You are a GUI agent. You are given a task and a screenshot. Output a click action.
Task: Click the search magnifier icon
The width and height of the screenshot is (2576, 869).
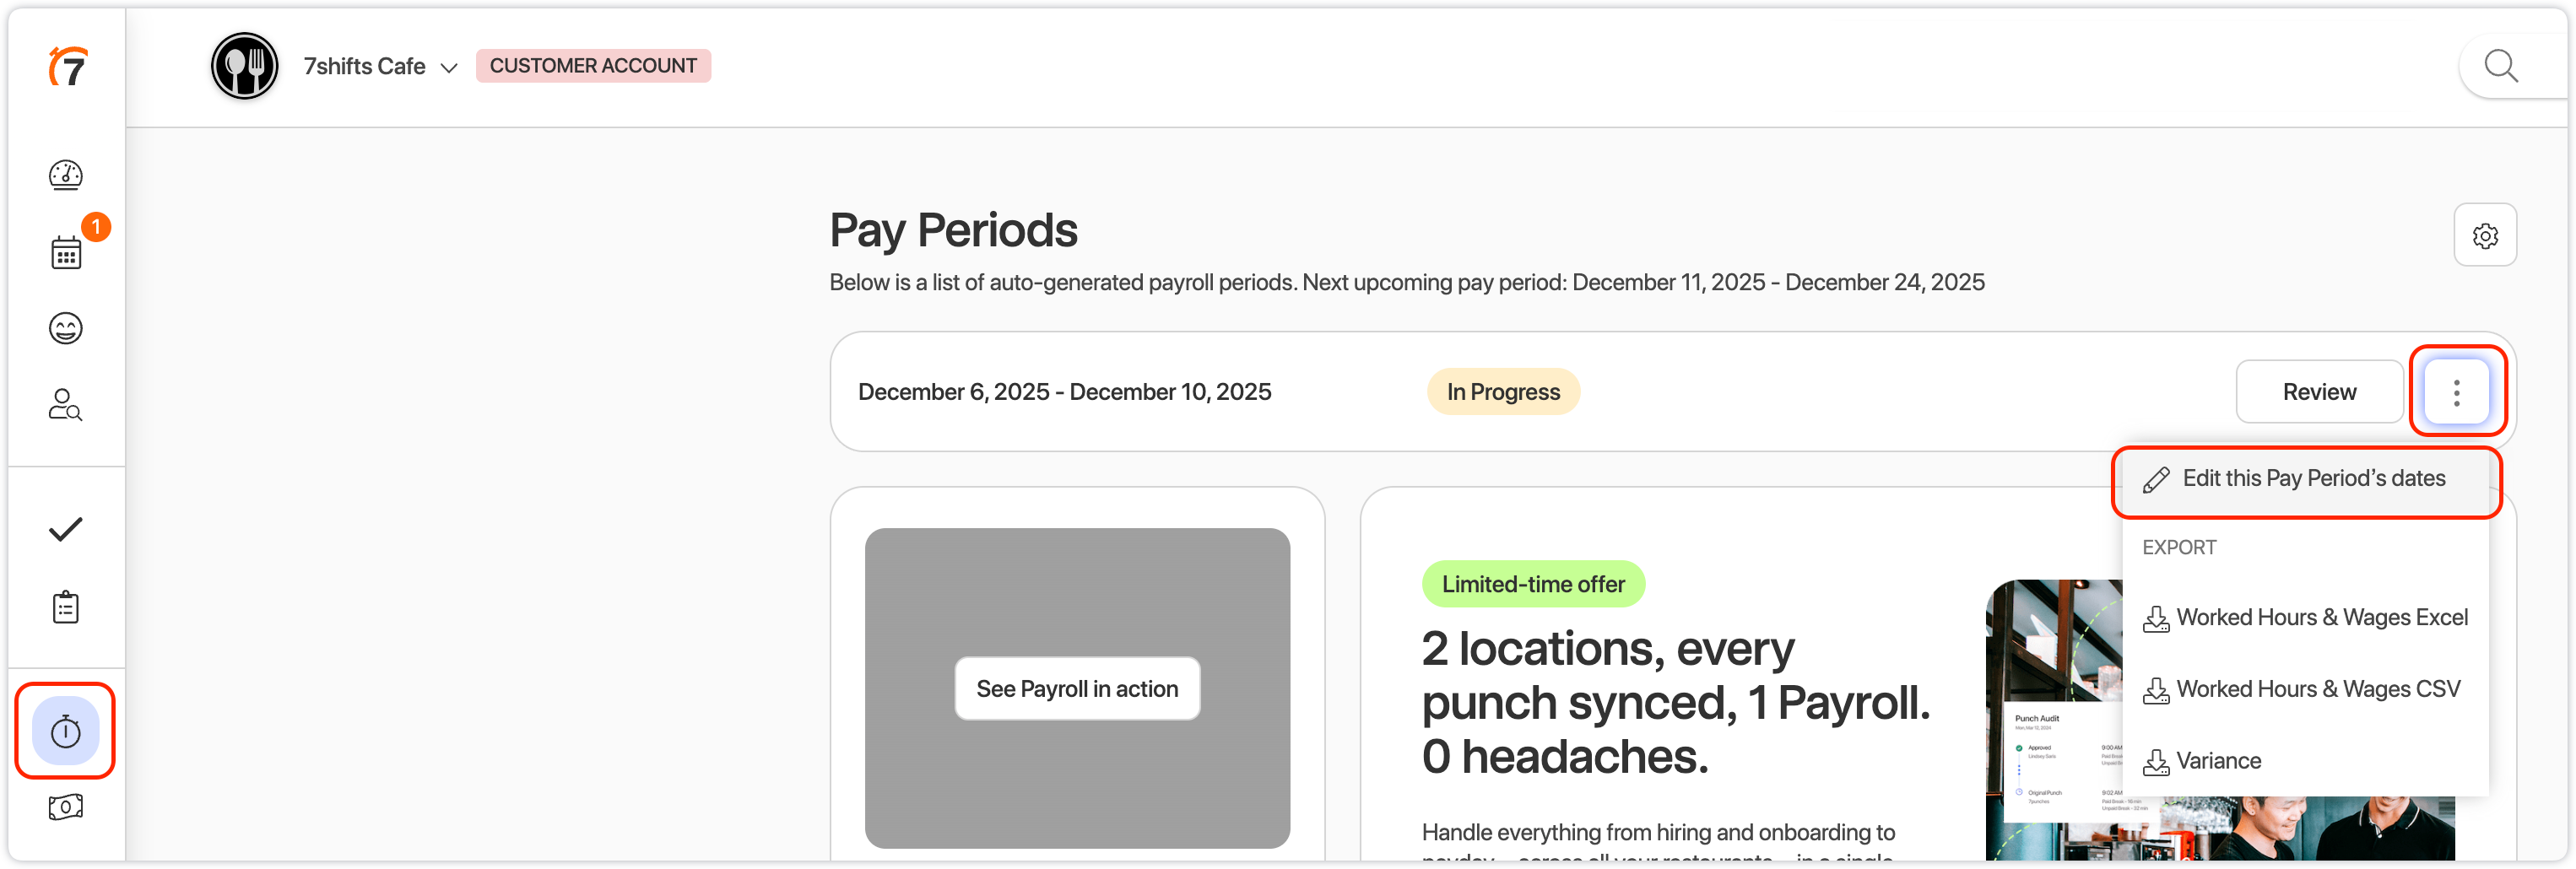2501,66
